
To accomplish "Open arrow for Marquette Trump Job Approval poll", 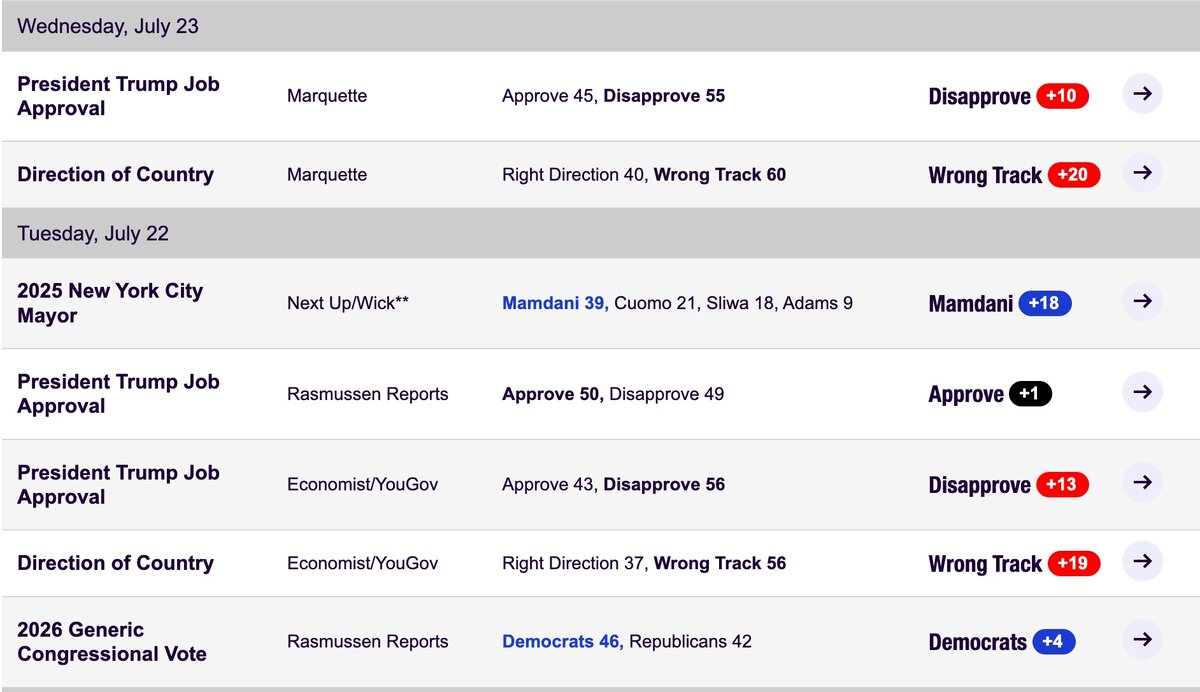I will pos(1142,94).
